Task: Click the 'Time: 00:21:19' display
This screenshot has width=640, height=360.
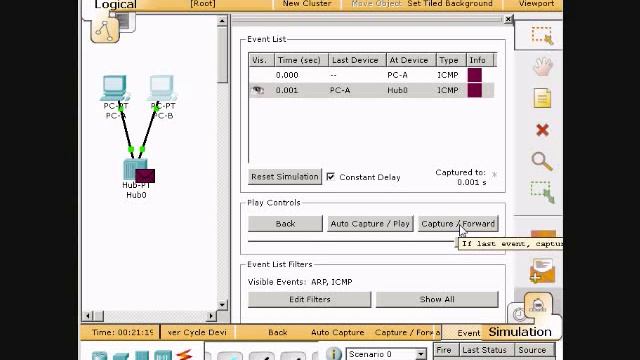Action: [x=122, y=332]
